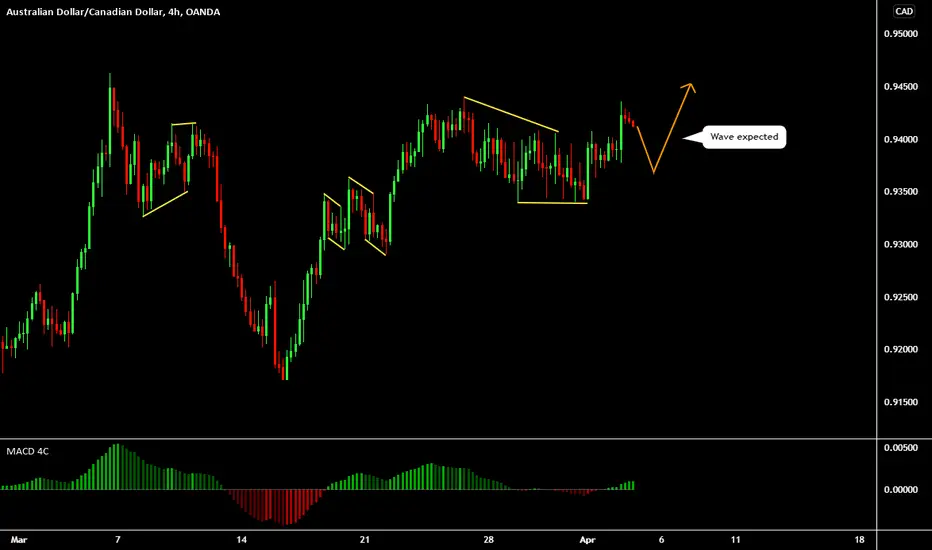Click price level 0.94500 on the price scale
This screenshot has width=932, height=550.
pyautogui.click(x=900, y=87)
